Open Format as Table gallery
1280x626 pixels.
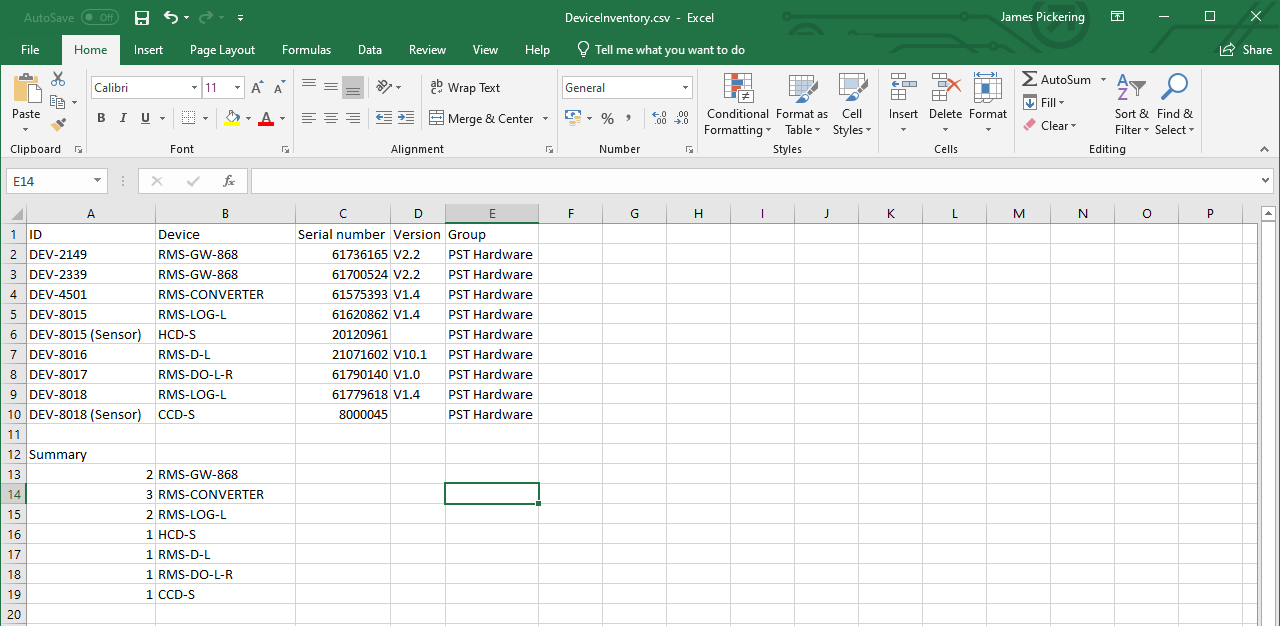coord(802,104)
